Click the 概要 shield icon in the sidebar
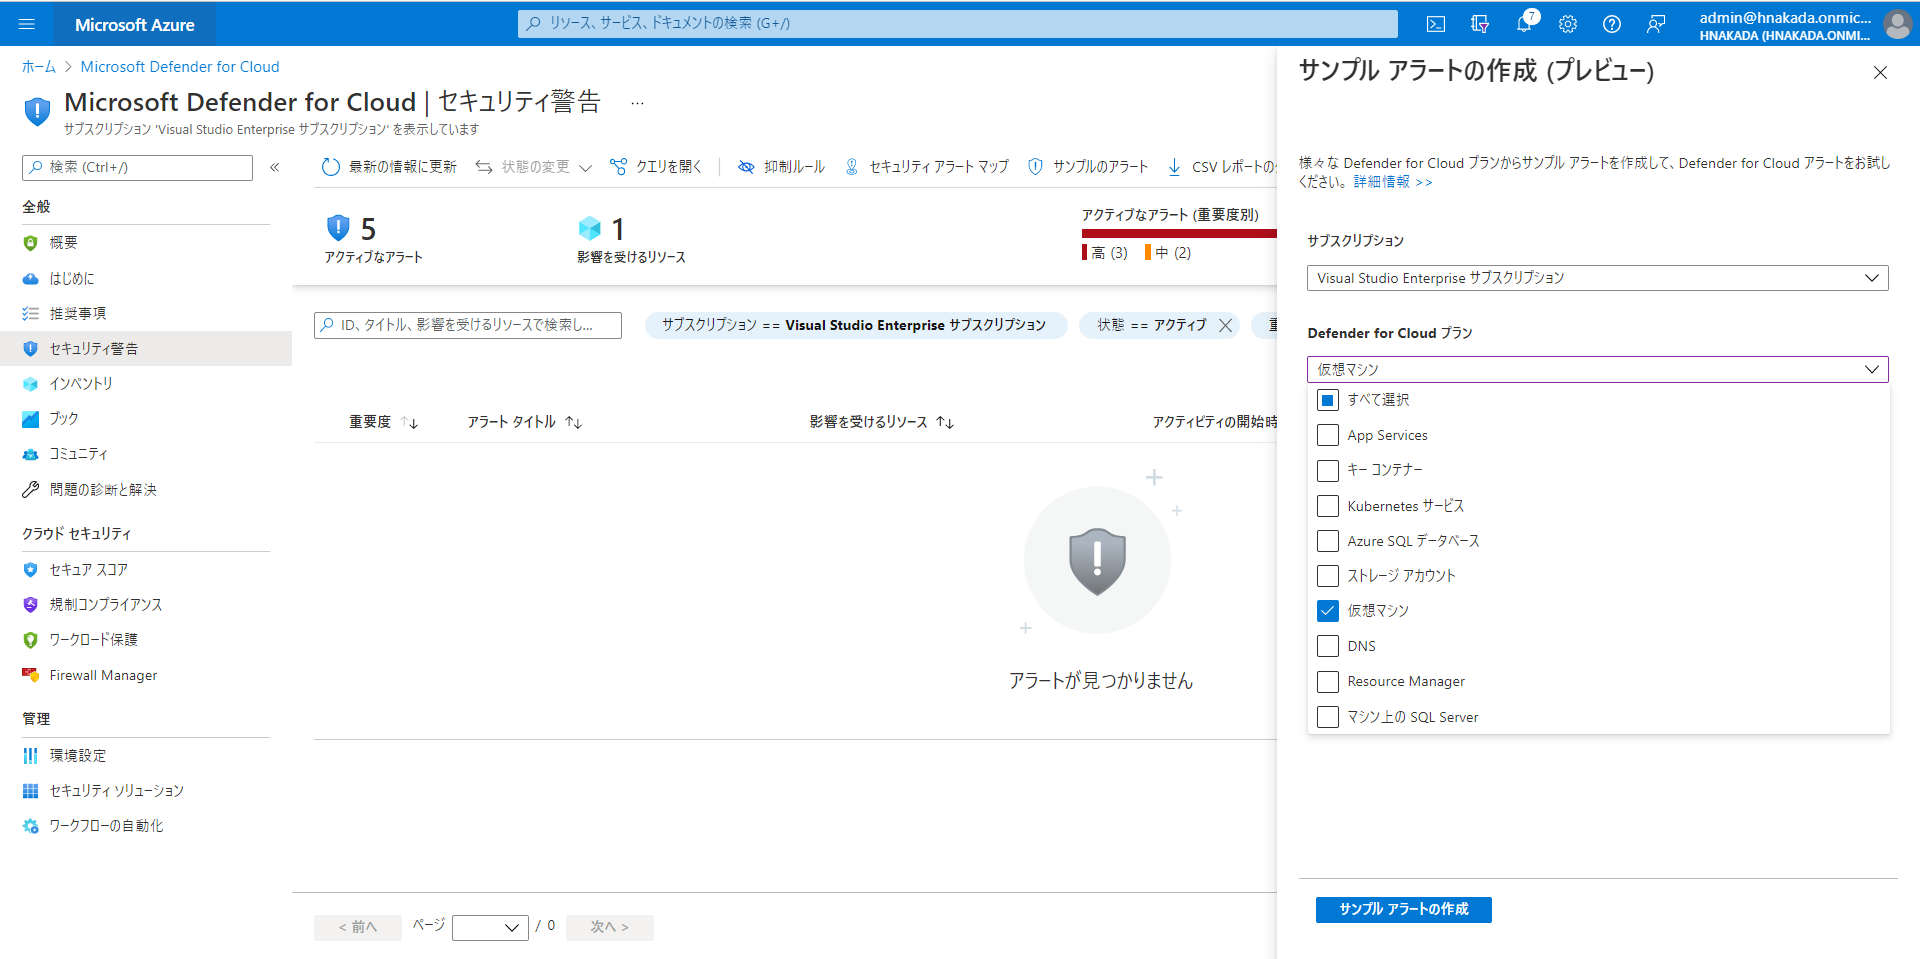 pos(31,243)
